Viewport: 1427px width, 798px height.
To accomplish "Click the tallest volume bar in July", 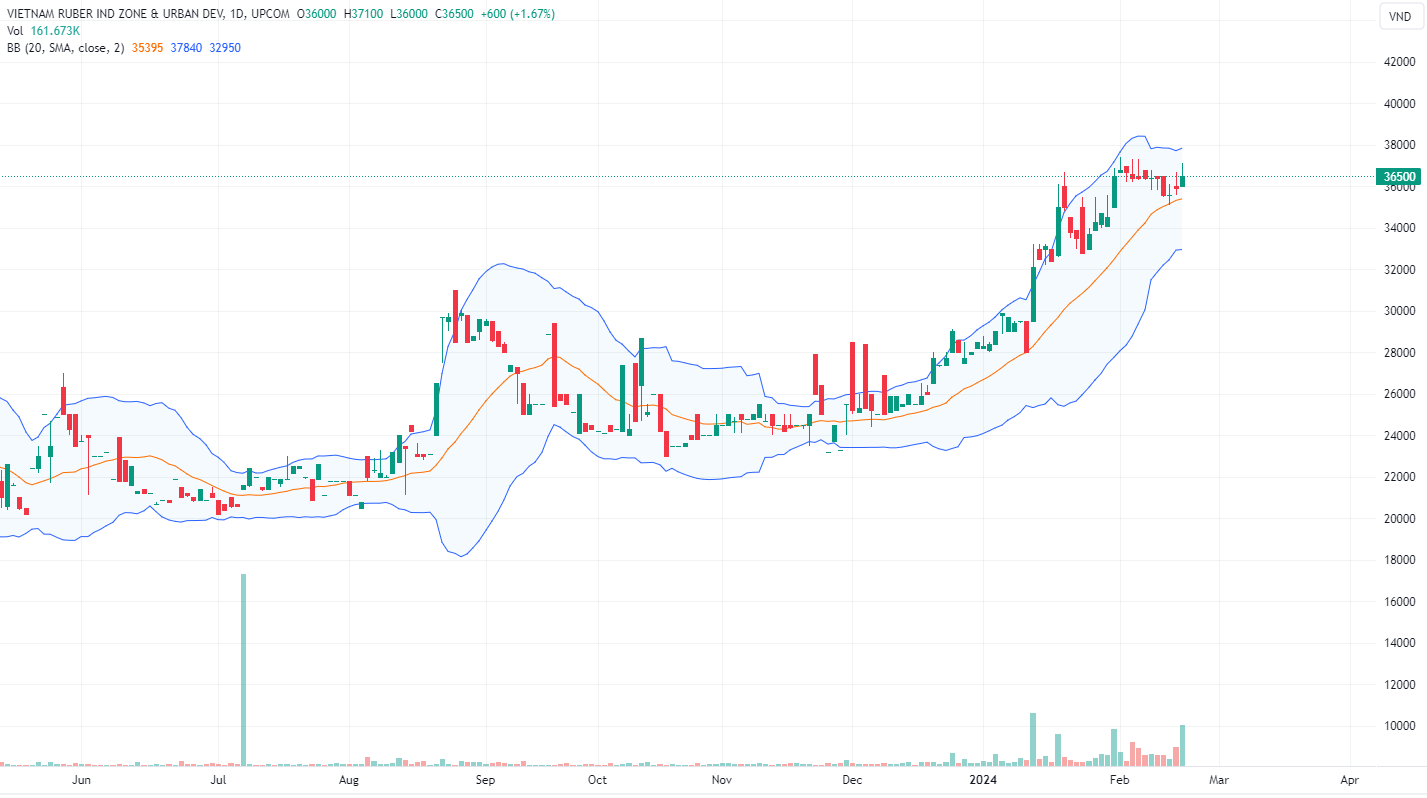I will [x=243, y=670].
